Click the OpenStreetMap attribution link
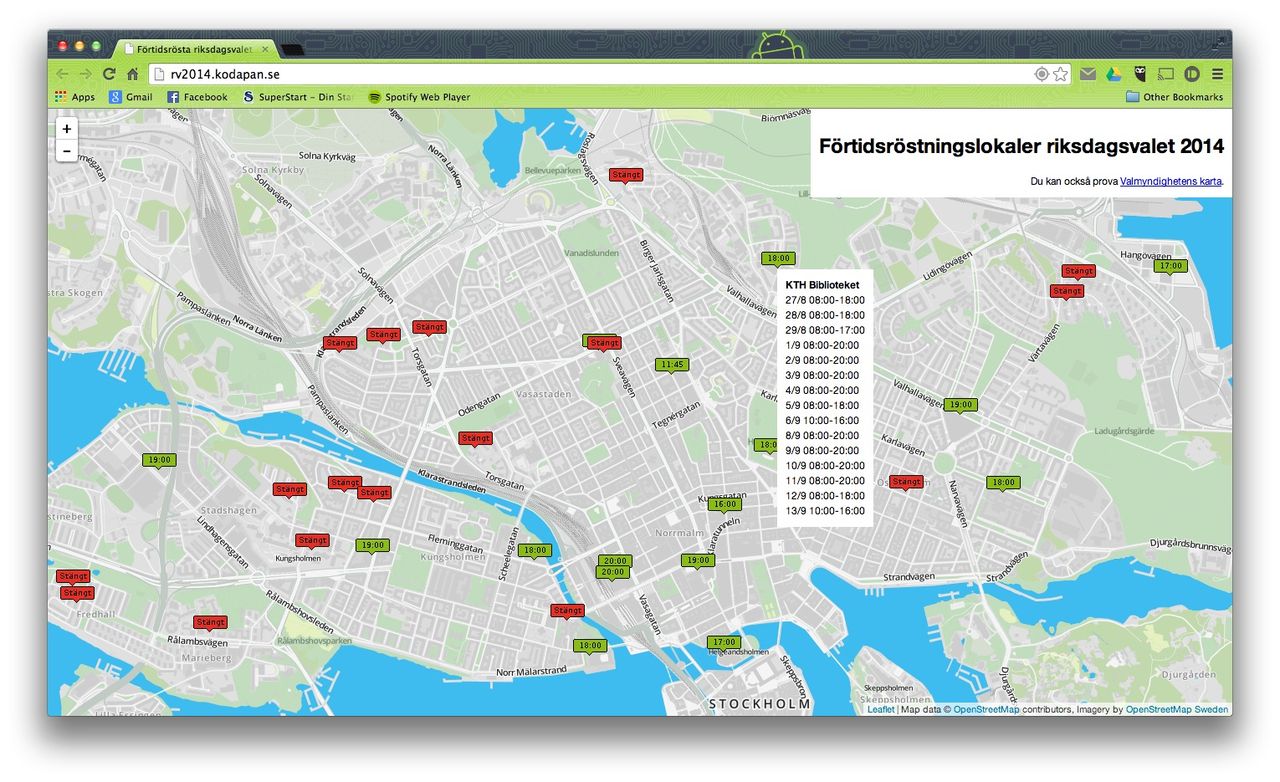The image size is (1280, 782). point(986,708)
